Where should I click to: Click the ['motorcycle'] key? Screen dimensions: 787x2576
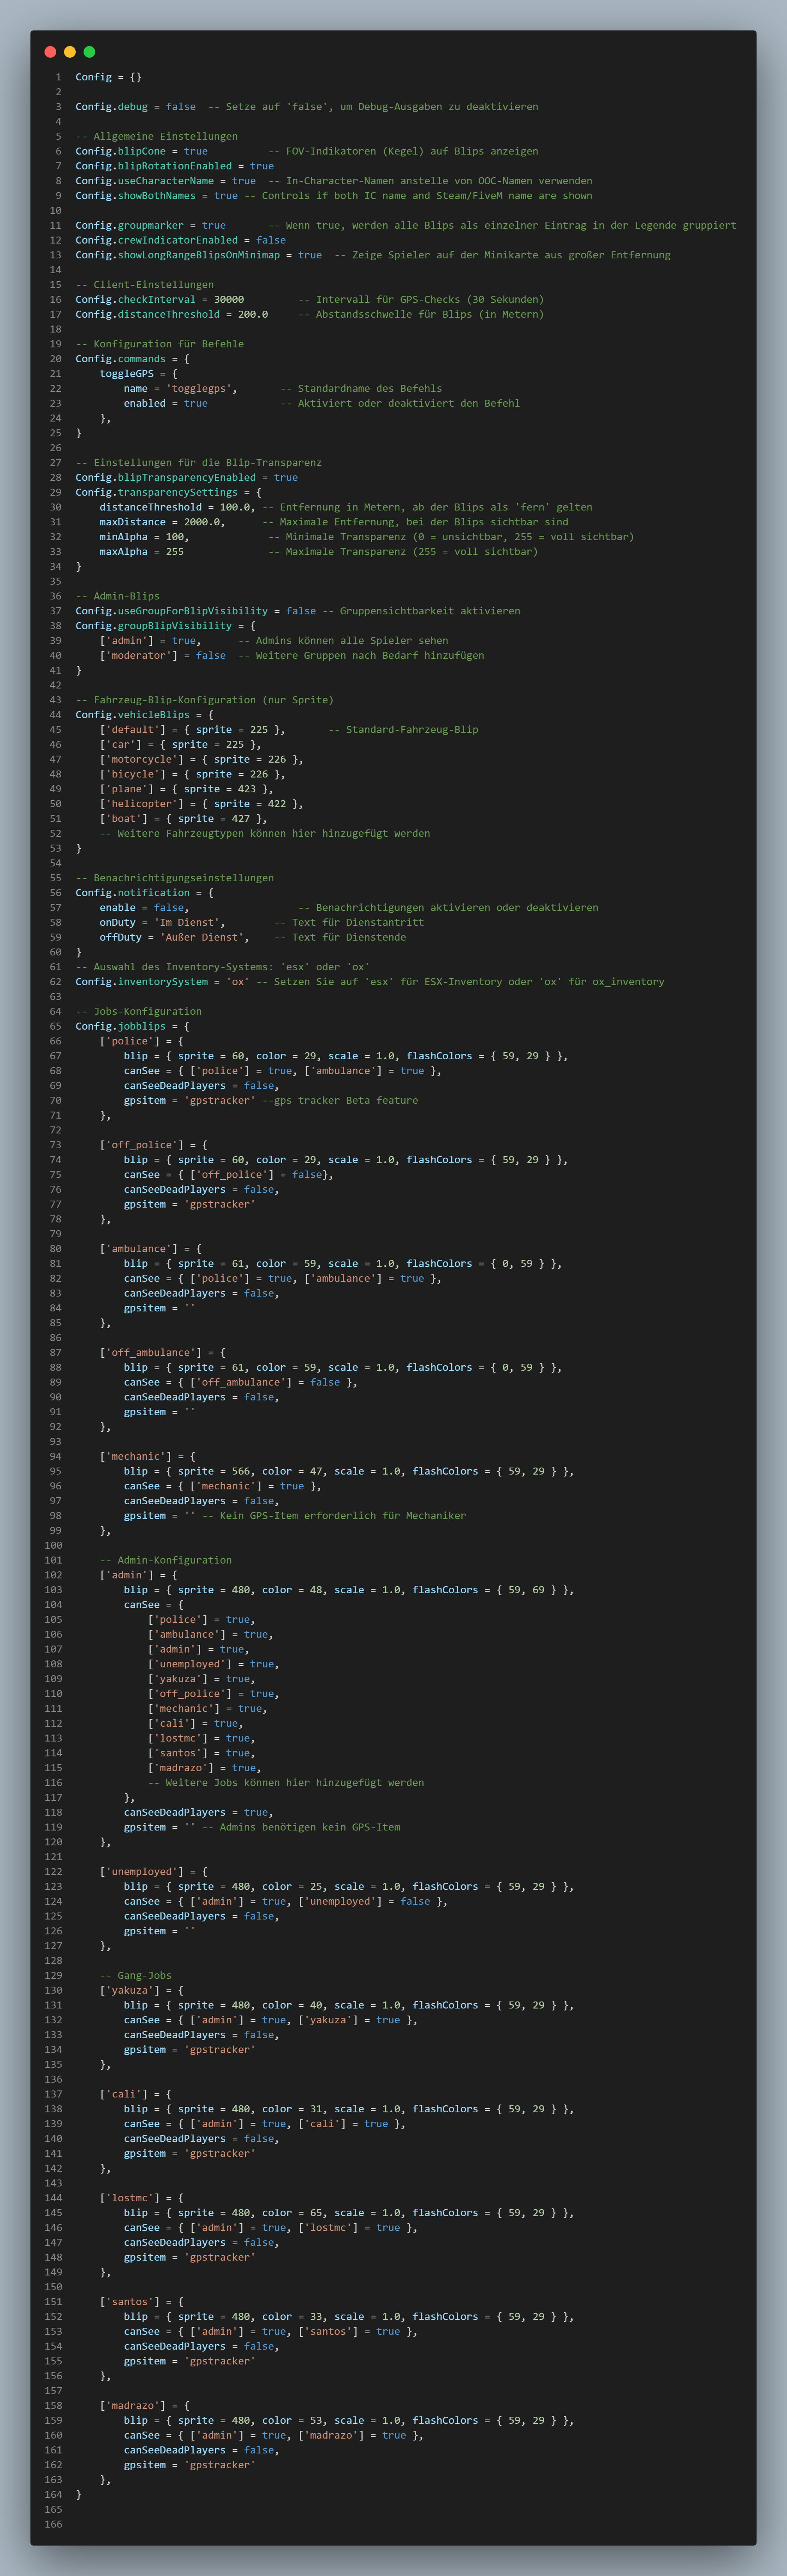(x=142, y=759)
